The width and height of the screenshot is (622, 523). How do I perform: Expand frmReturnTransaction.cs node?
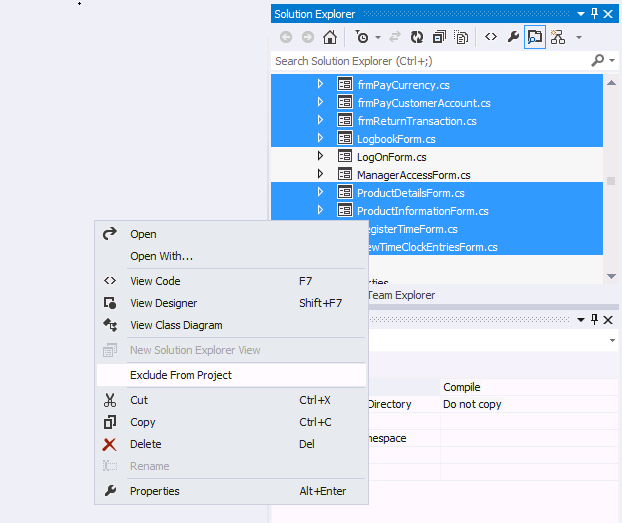click(x=320, y=120)
